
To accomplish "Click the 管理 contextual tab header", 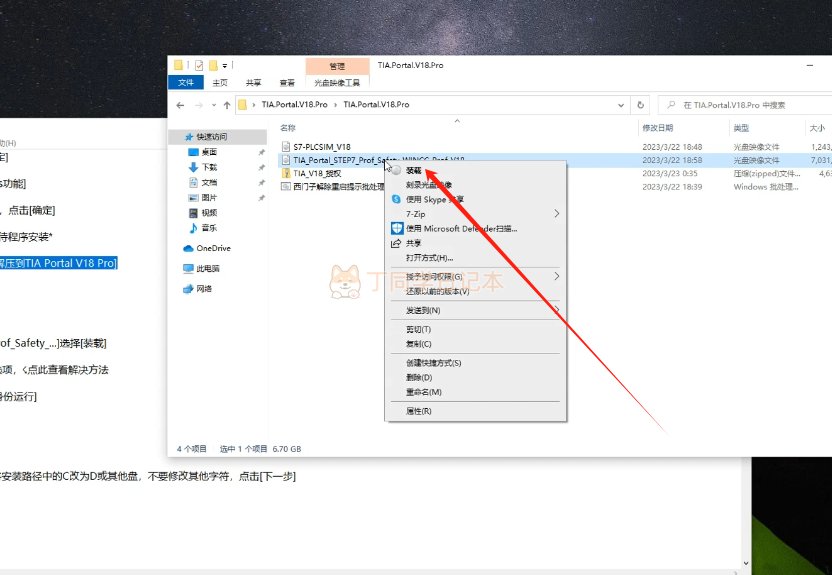I will pos(337,66).
